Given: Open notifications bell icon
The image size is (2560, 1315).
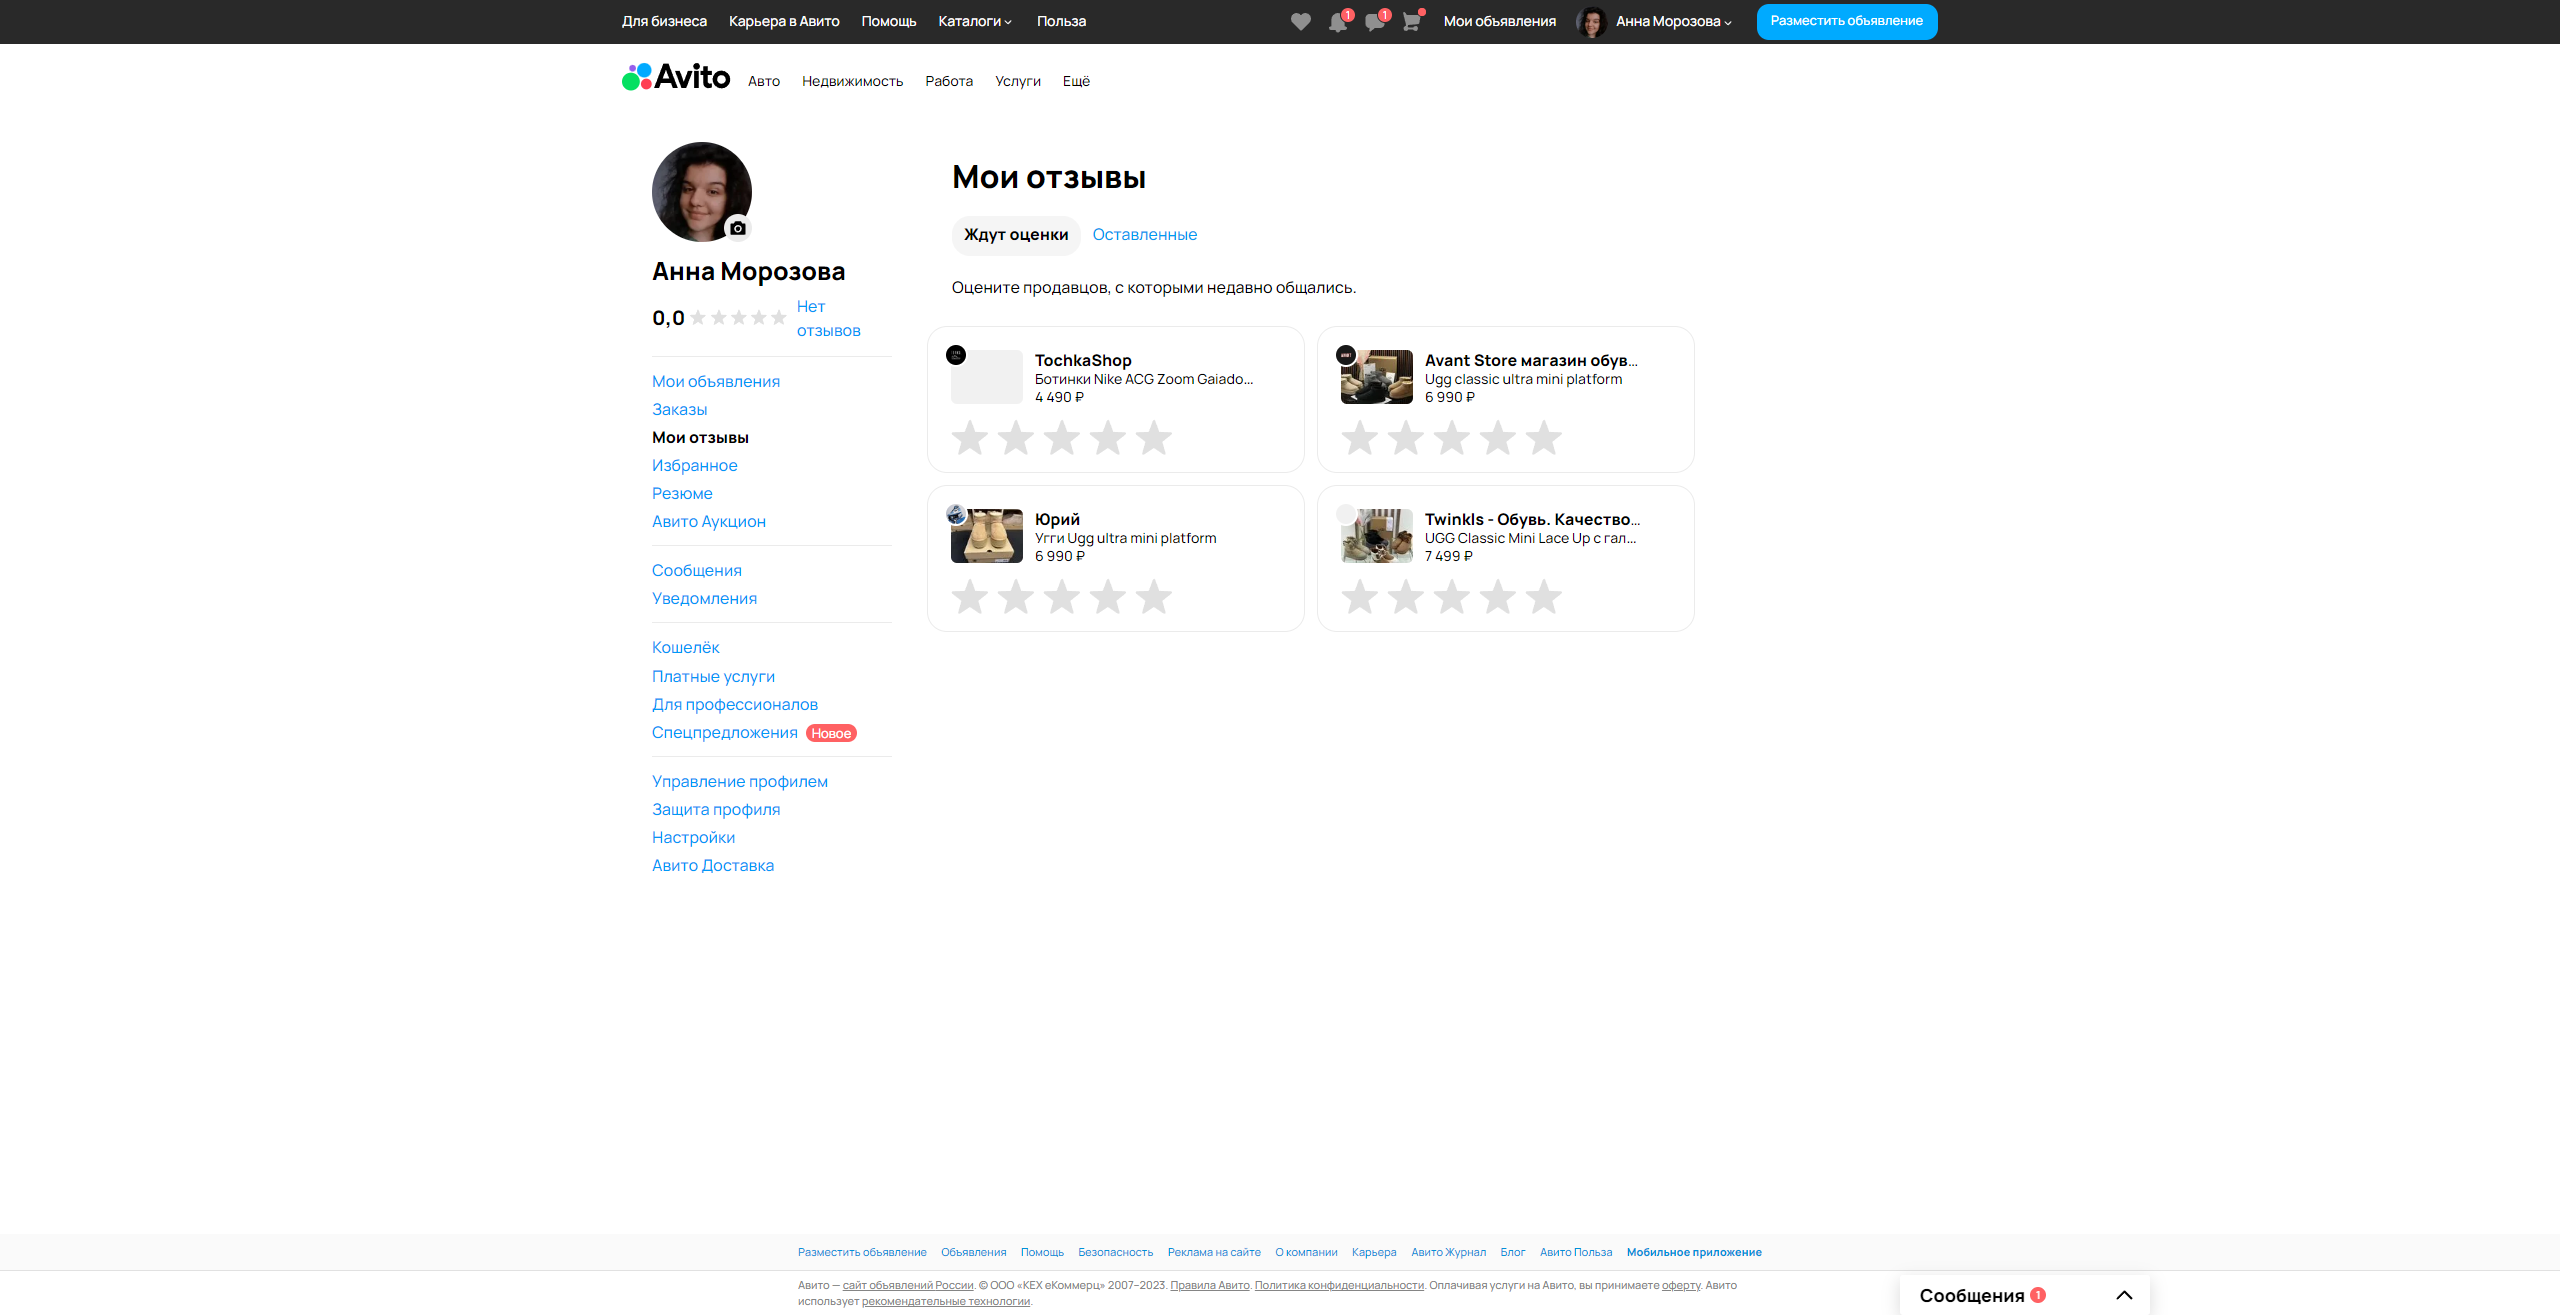Looking at the screenshot, I should coord(1338,22).
